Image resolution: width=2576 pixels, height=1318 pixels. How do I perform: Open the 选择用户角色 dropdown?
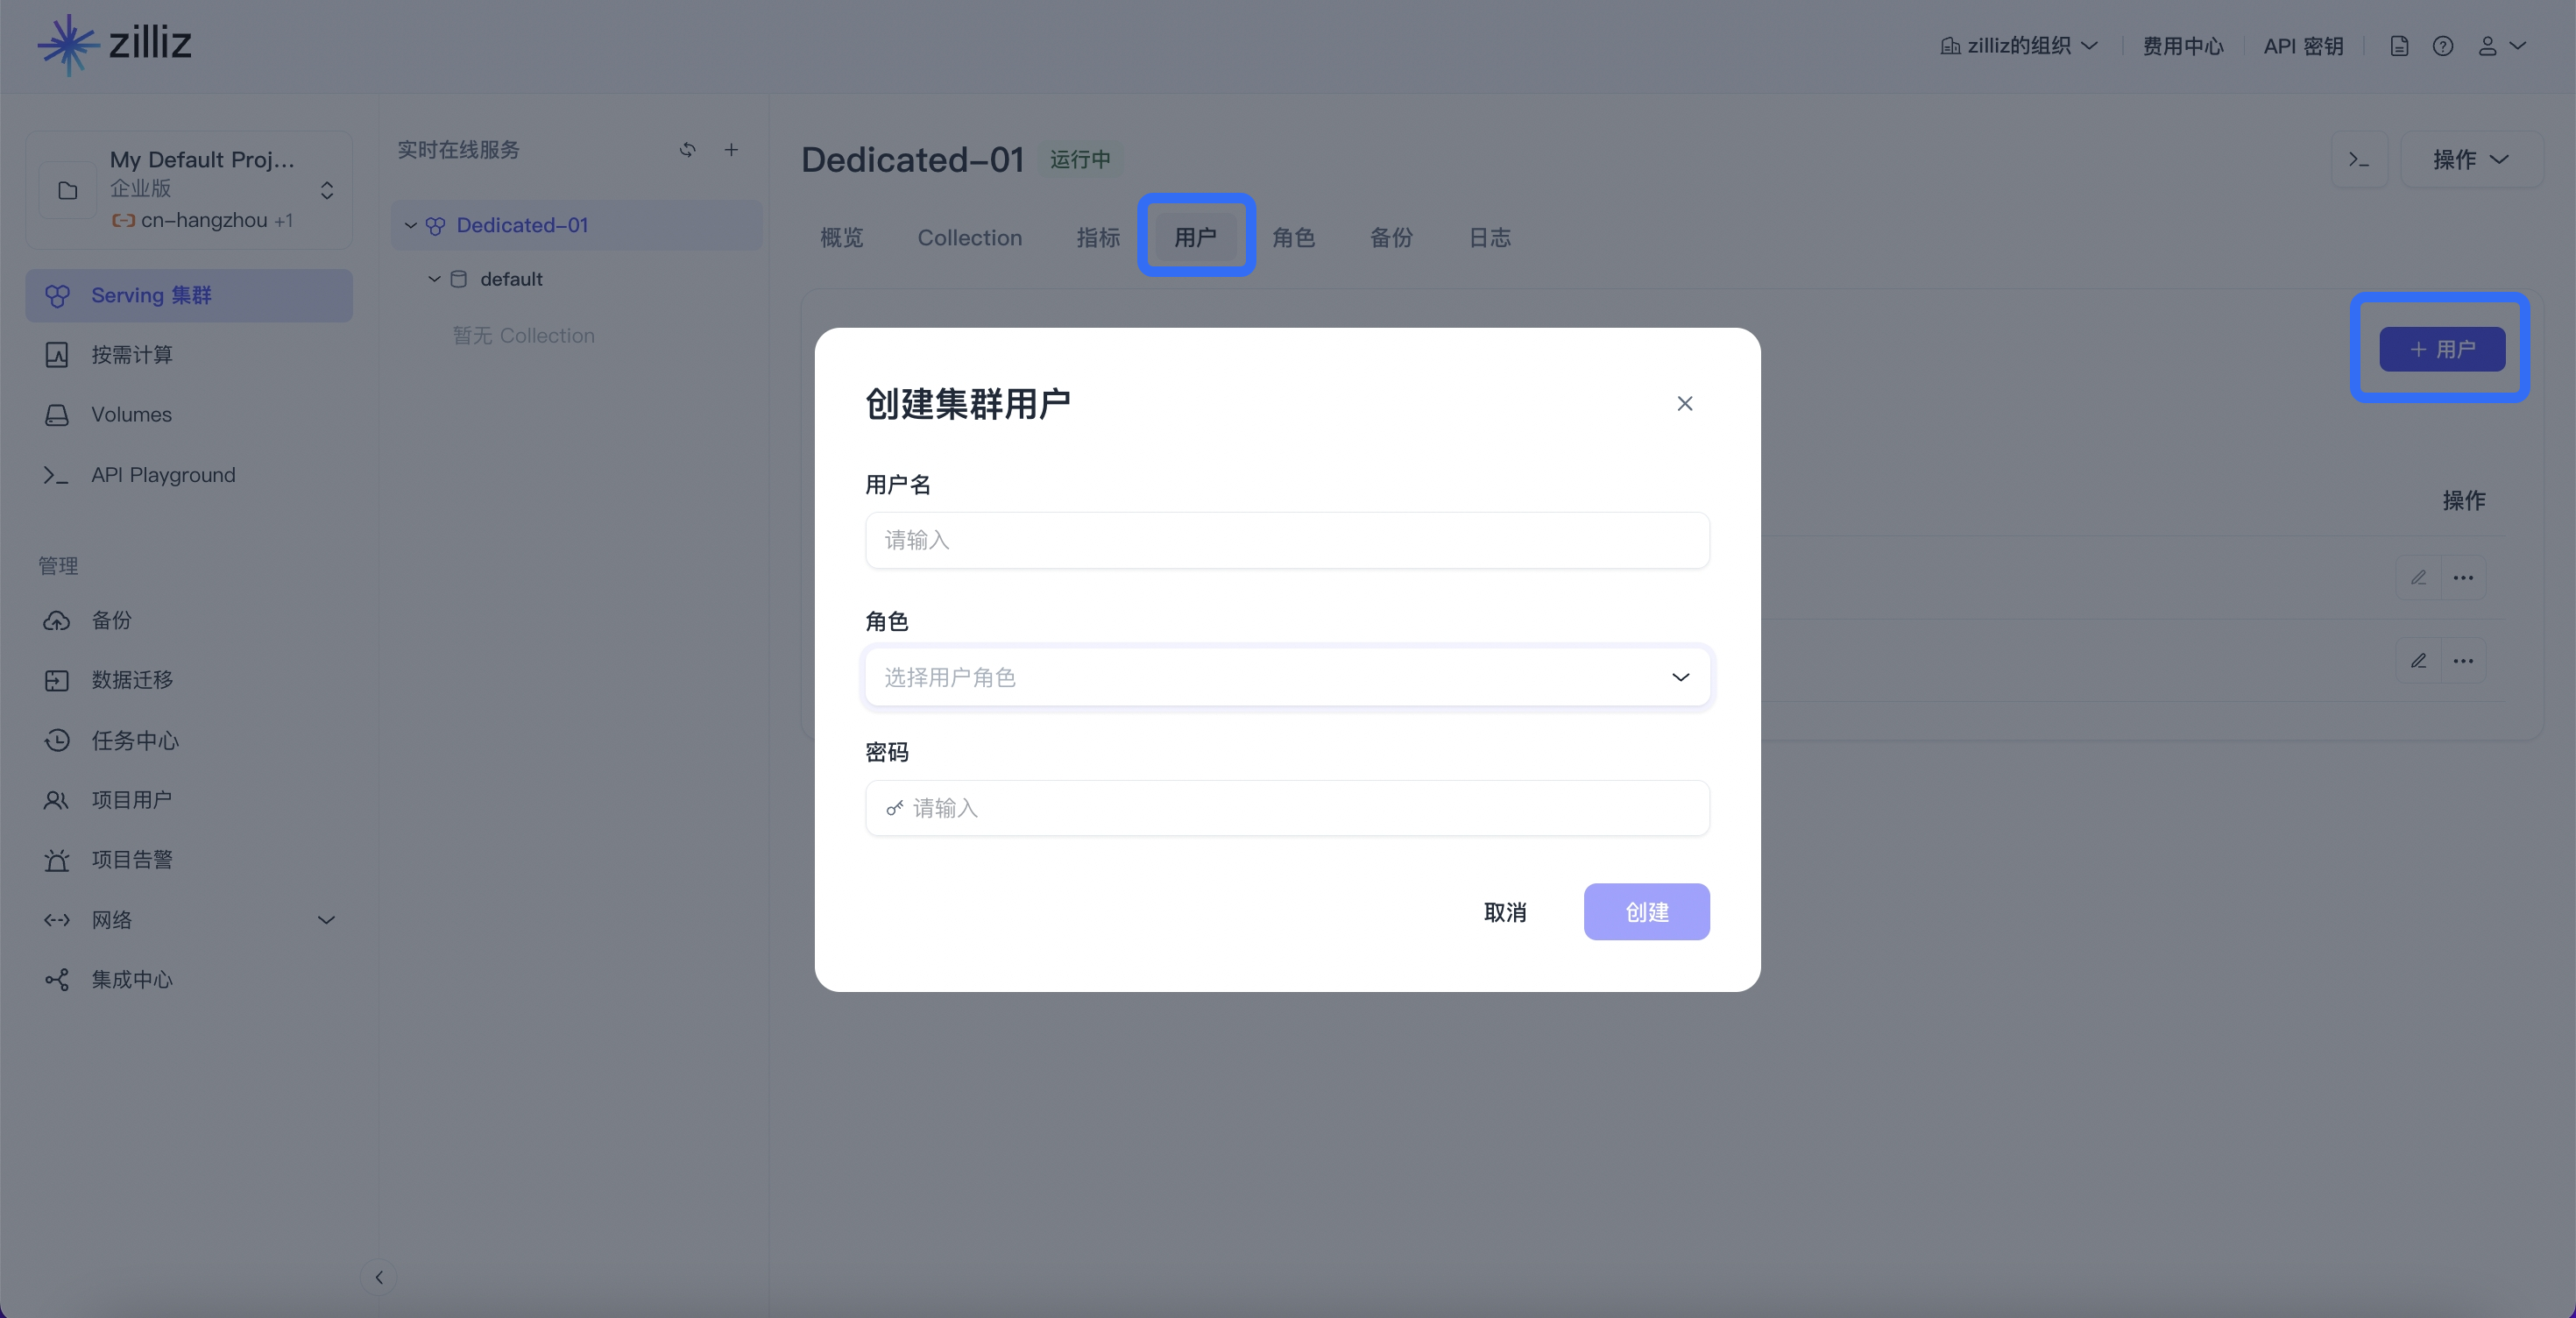pyautogui.click(x=1287, y=678)
